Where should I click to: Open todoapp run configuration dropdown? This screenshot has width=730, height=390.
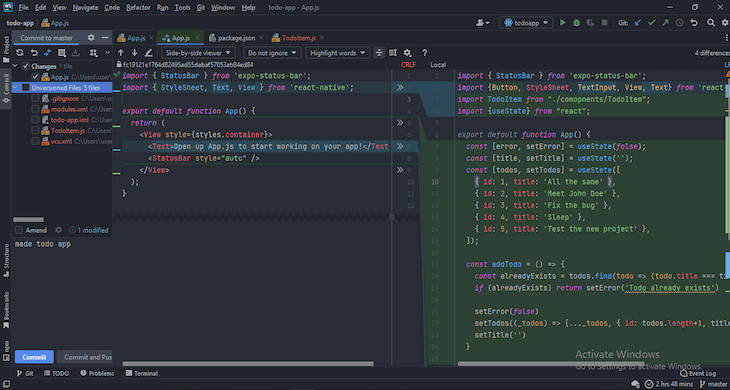coord(526,23)
